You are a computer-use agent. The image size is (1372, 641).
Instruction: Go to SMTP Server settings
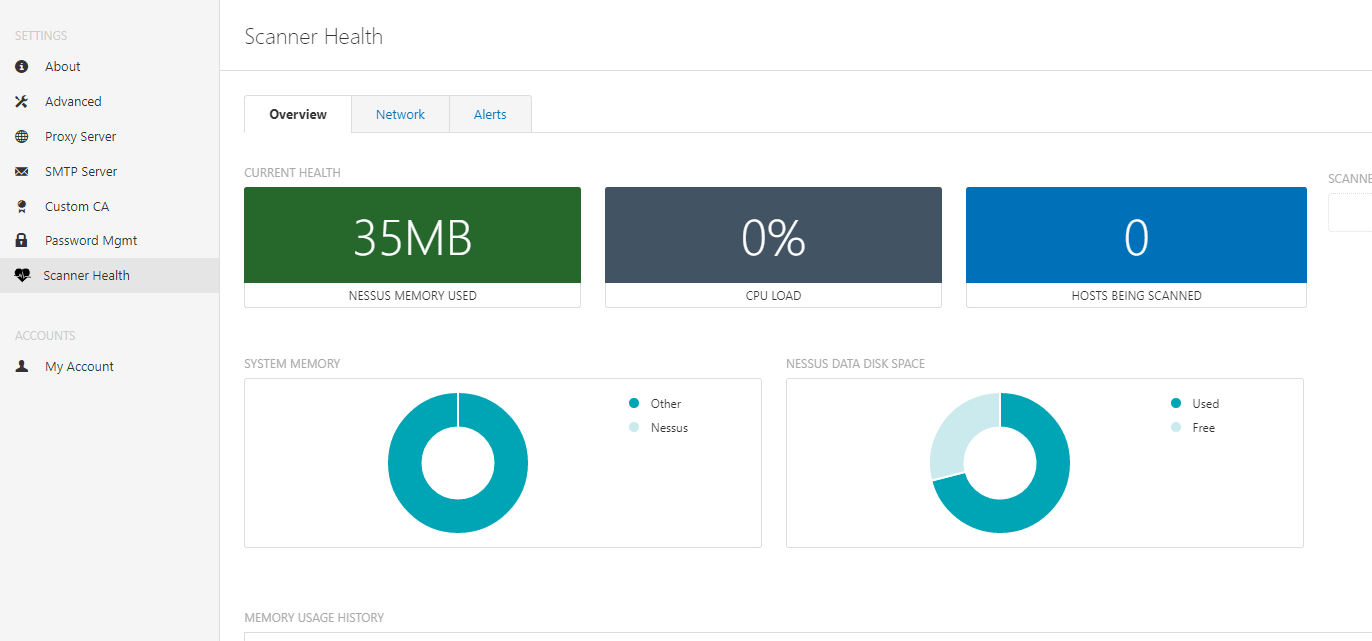coord(81,172)
